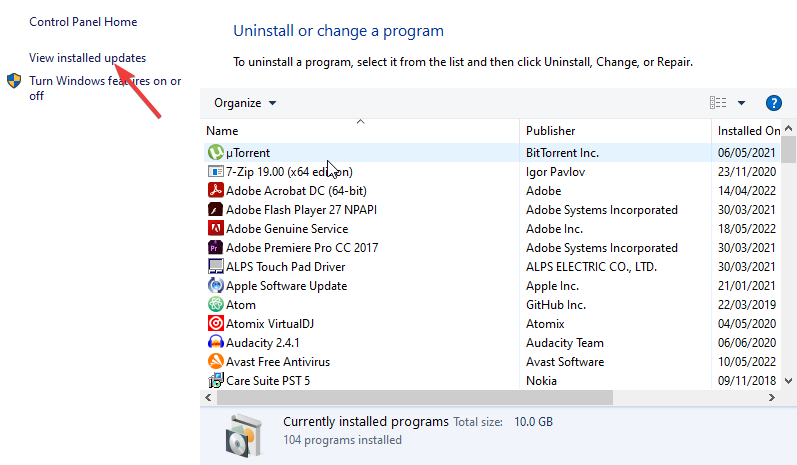797x465 pixels.
Task: Select the Care Suite PST 5 name
Action: click(x=268, y=381)
